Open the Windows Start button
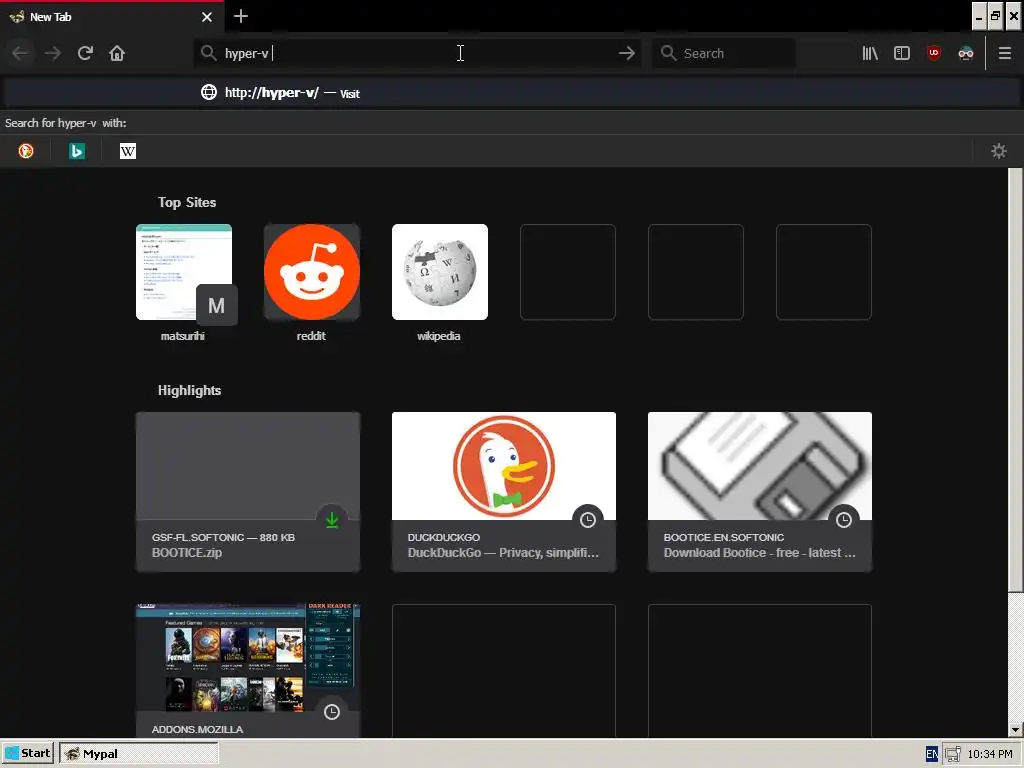The height and width of the screenshot is (768, 1024). click(x=28, y=754)
